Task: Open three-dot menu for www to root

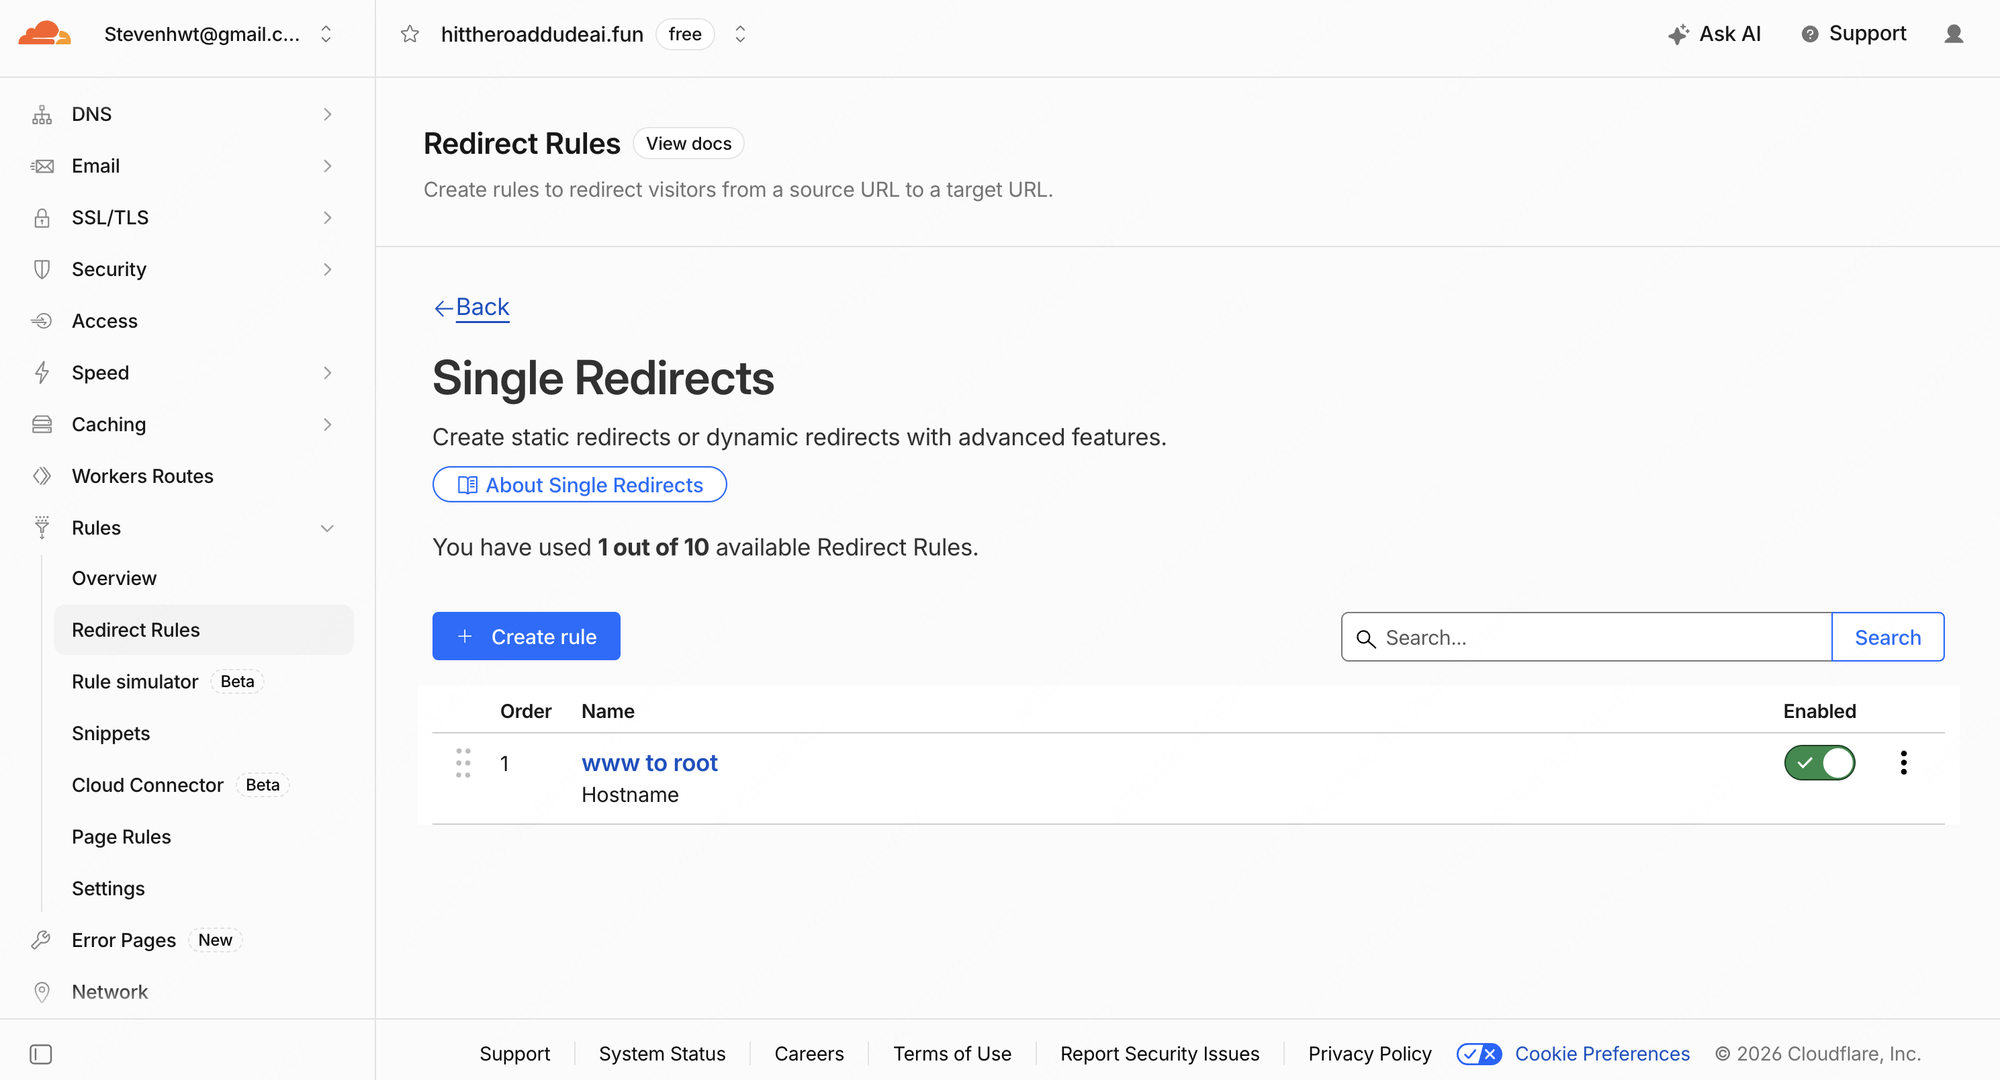Action: (1904, 763)
